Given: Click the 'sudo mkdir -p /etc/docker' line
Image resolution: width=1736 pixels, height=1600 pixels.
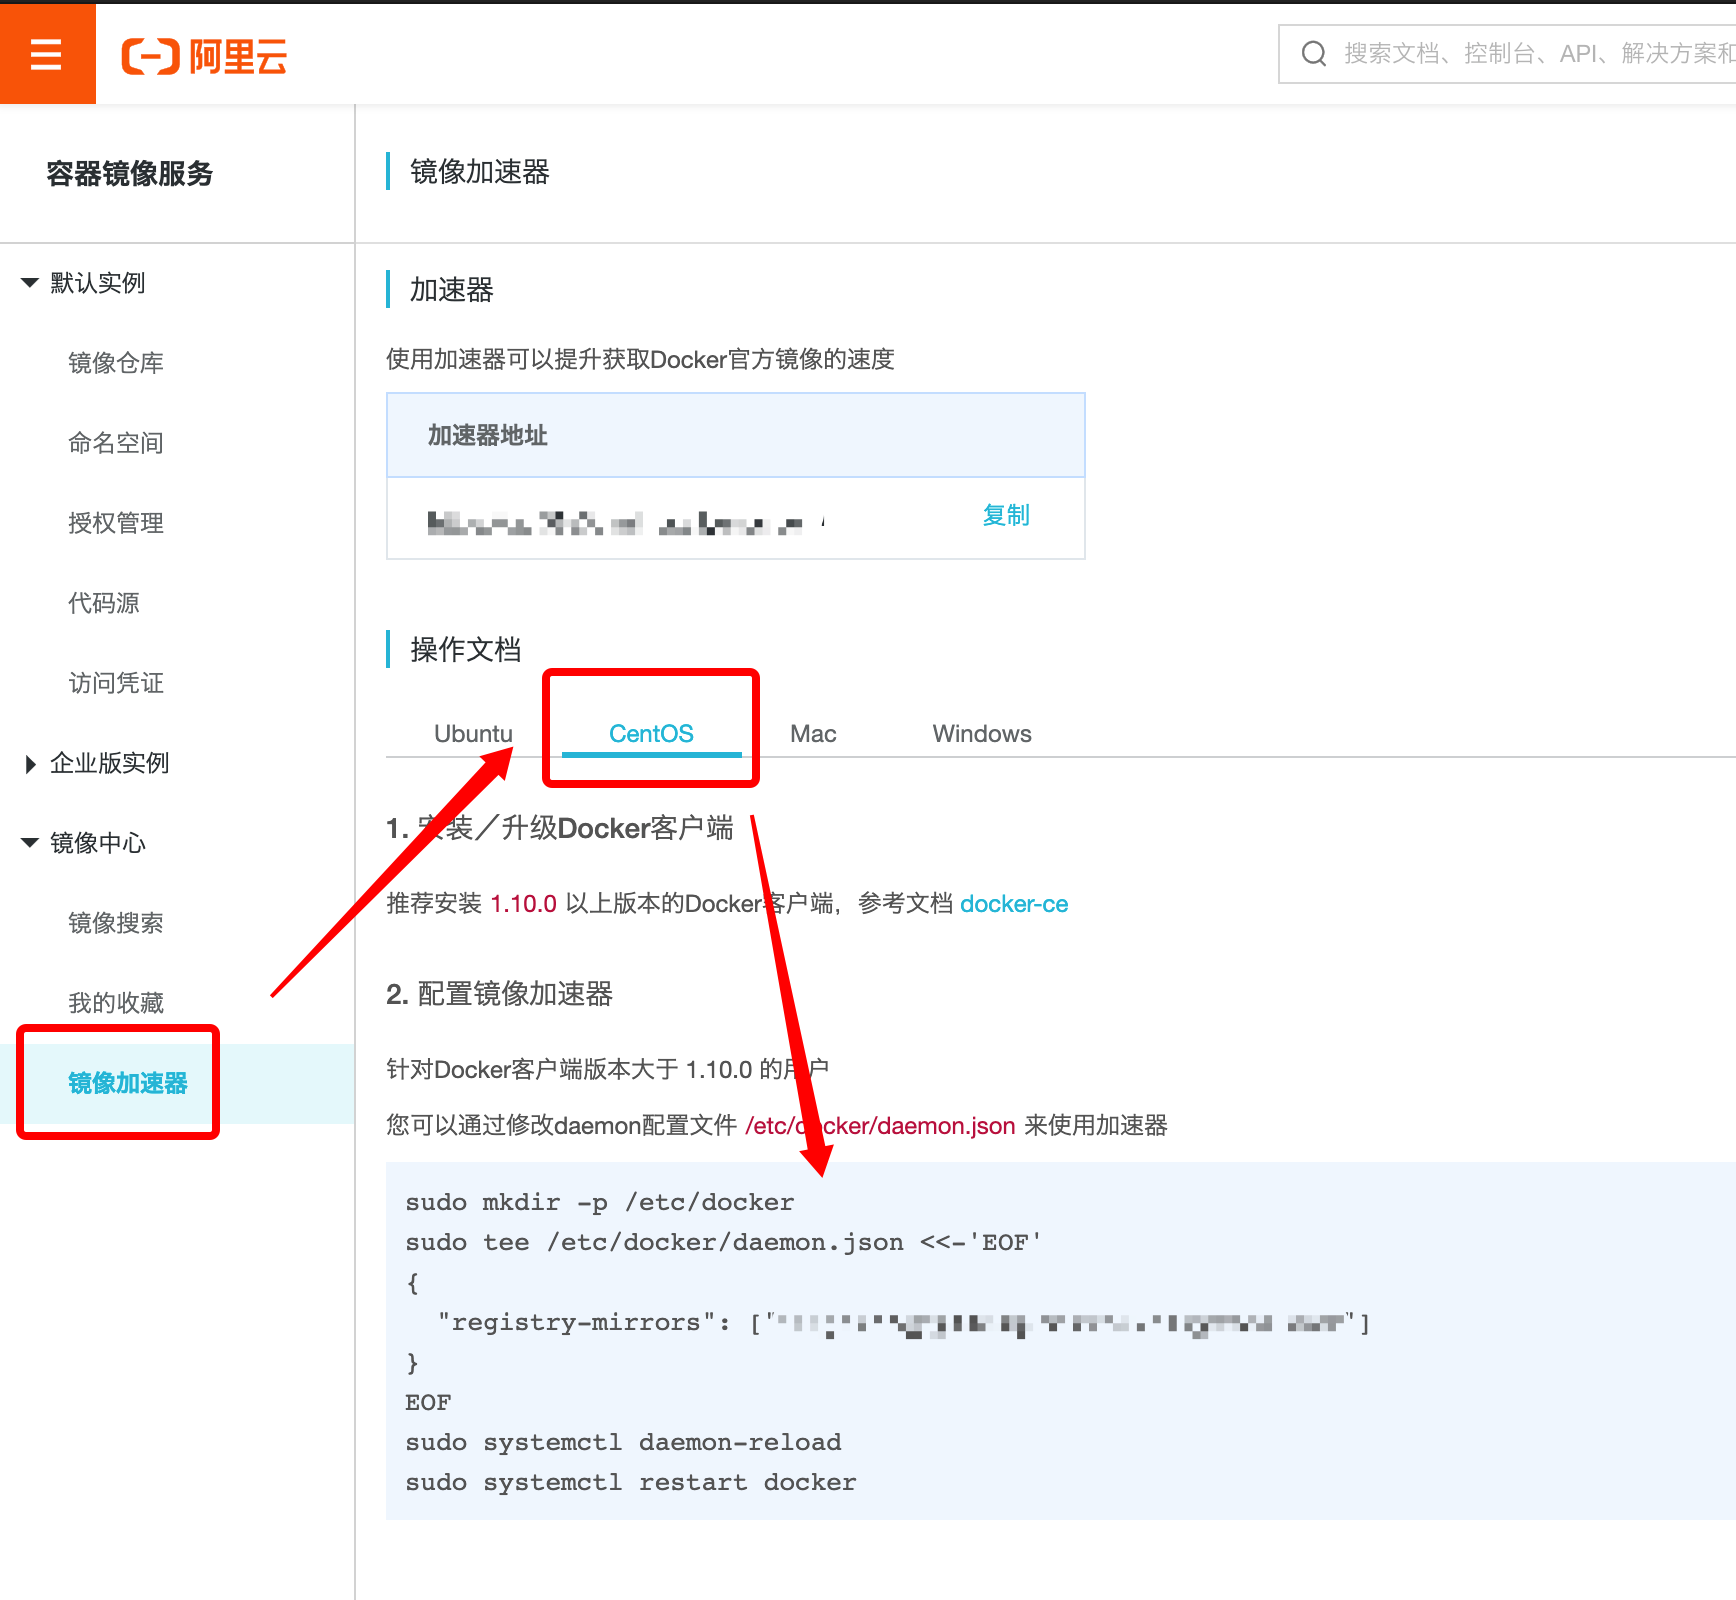Looking at the screenshot, I should [600, 1202].
